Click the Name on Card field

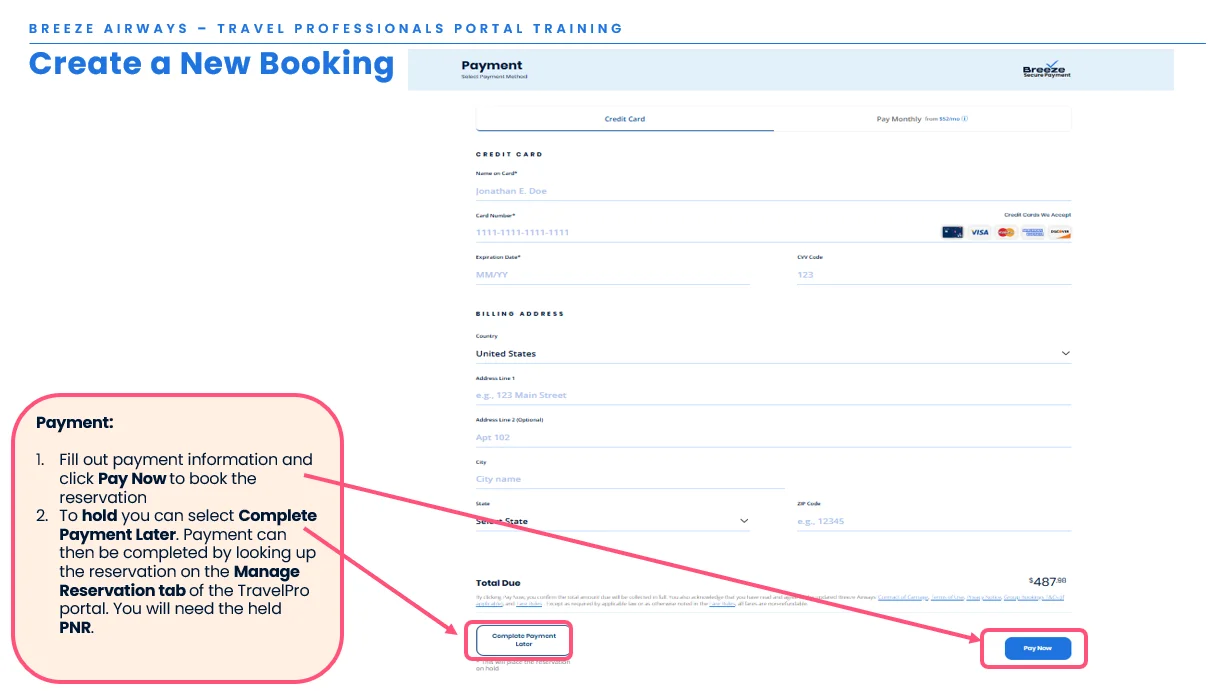point(773,191)
